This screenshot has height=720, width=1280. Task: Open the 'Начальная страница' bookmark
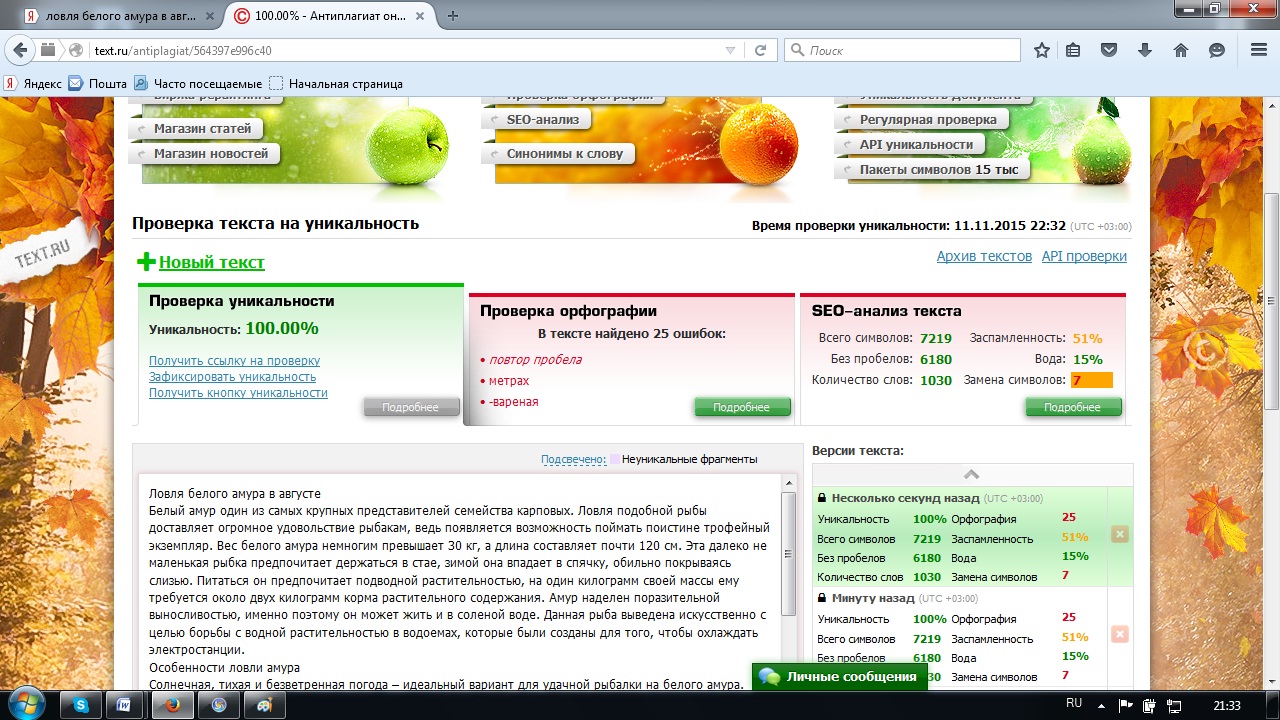tap(336, 84)
